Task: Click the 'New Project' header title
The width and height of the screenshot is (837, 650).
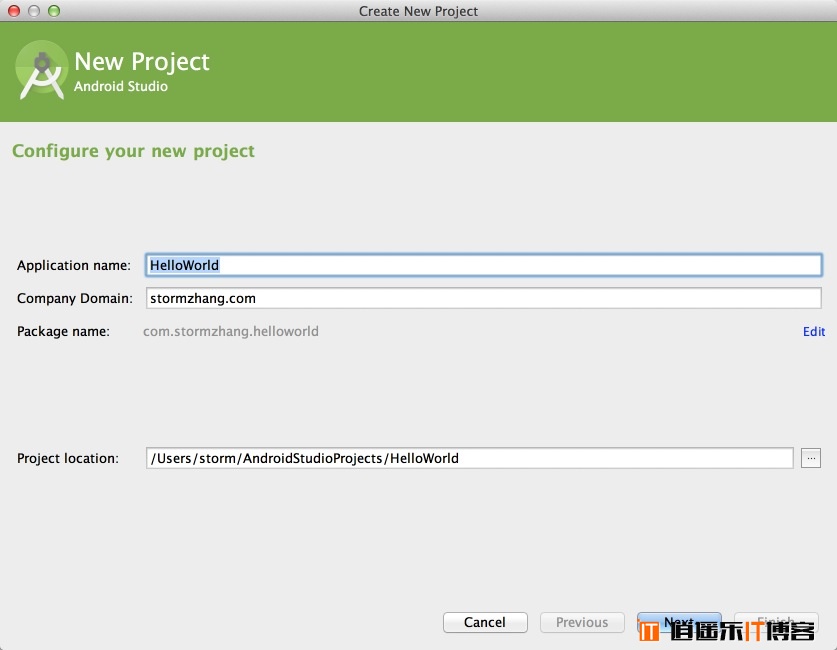Action: [x=142, y=61]
